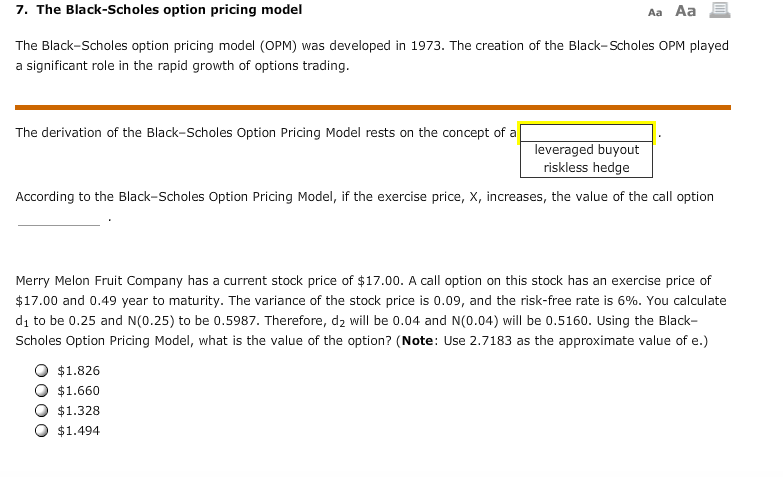Click the sentence starting "The derivation of"

tap(266, 133)
